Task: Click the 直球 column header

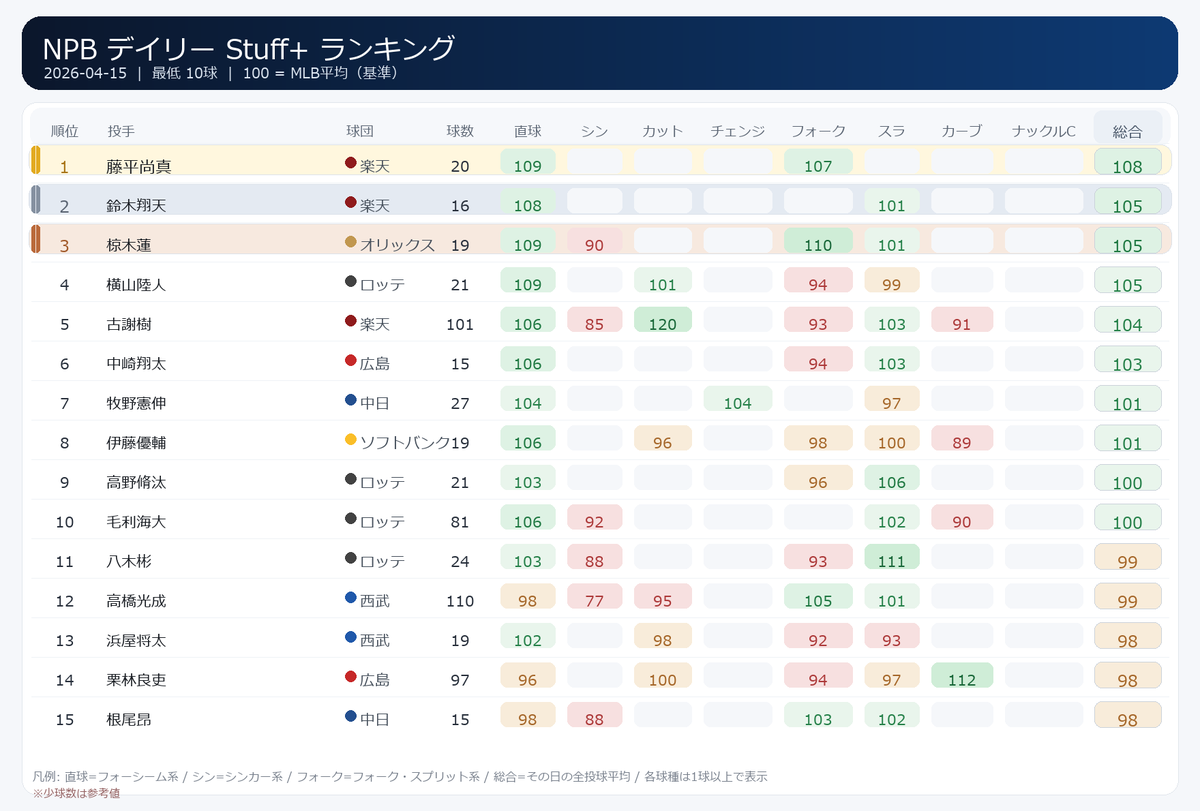Action: pyautogui.click(x=528, y=131)
